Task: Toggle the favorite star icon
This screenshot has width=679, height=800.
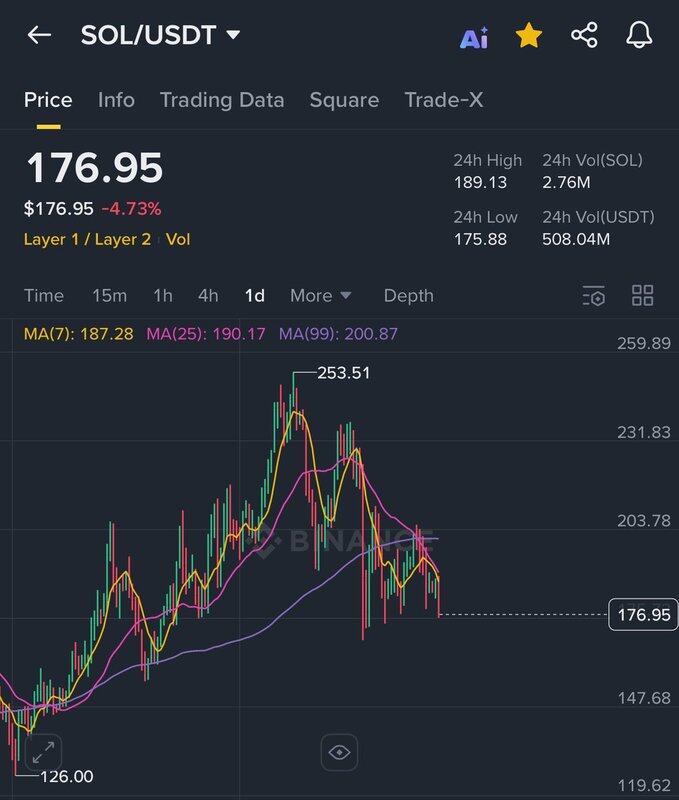Action: [528, 37]
